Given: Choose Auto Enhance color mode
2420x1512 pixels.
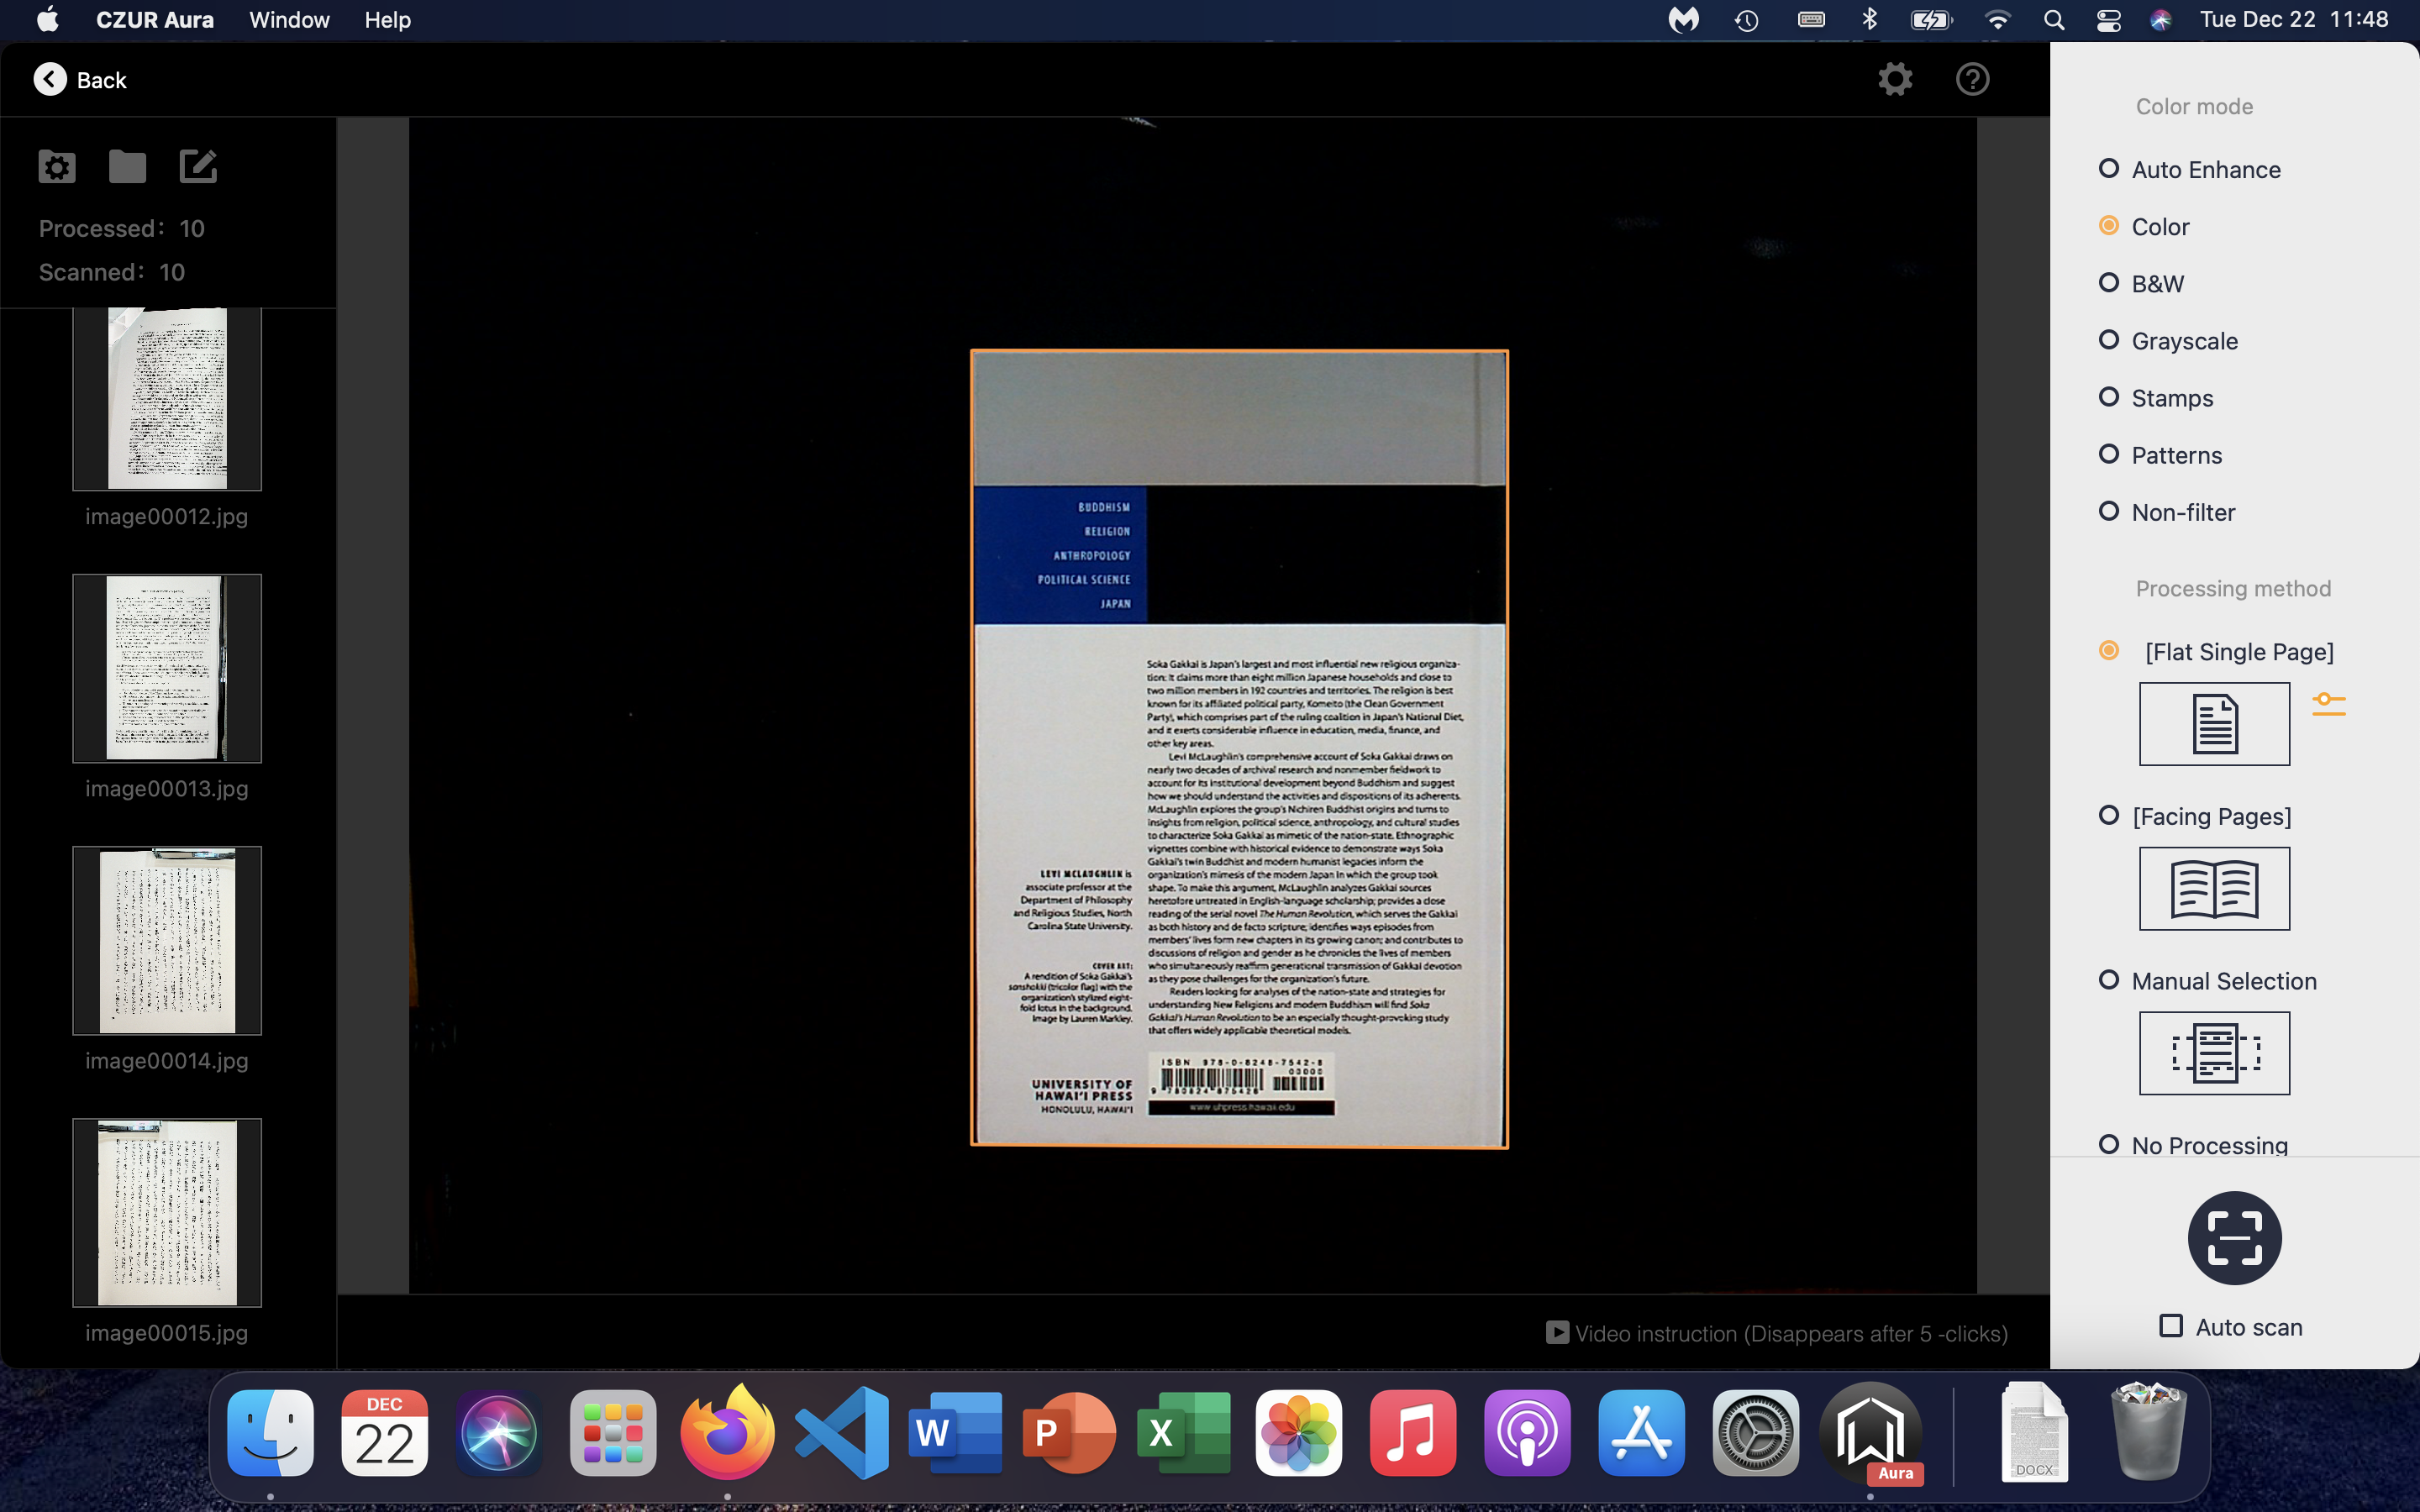Looking at the screenshot, I should (2109, 169).
